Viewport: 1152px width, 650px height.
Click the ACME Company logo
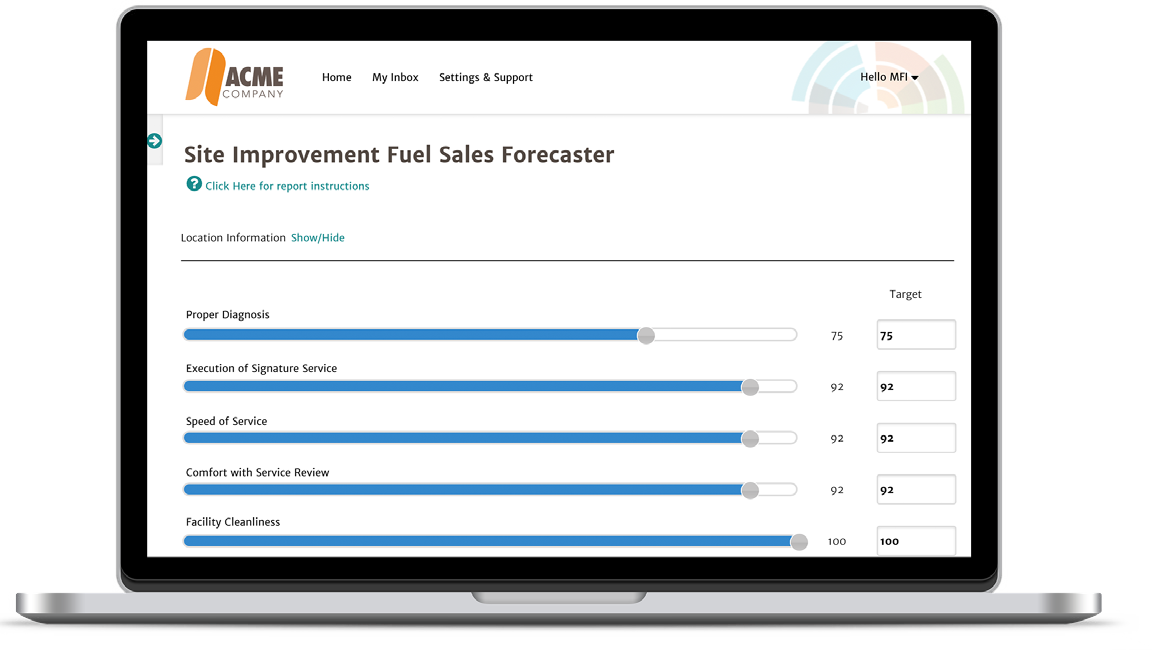234,76
